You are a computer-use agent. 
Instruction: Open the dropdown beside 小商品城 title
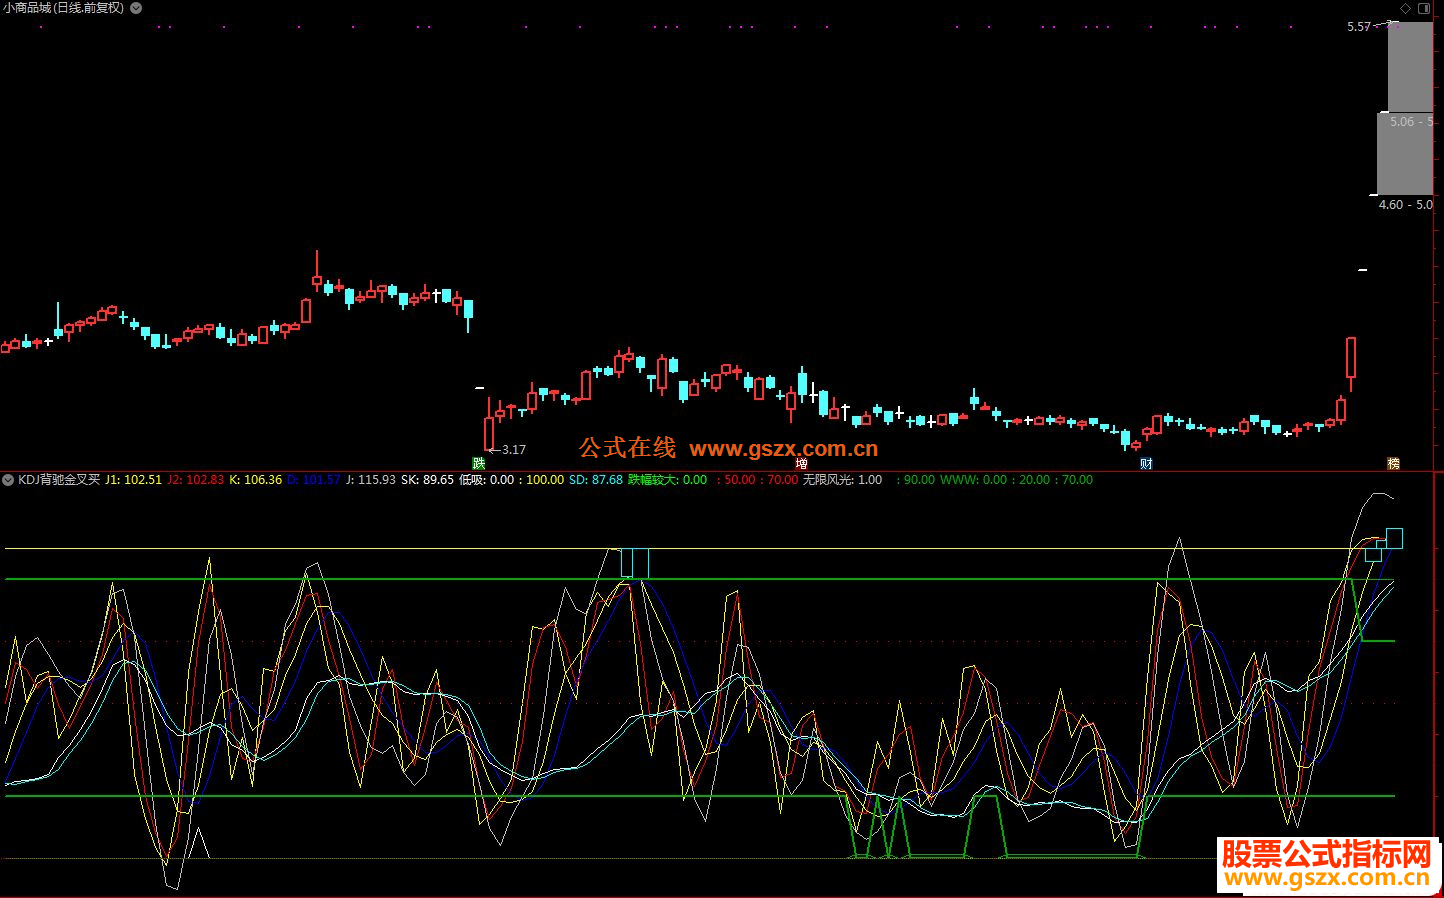[x=136, y=8]
